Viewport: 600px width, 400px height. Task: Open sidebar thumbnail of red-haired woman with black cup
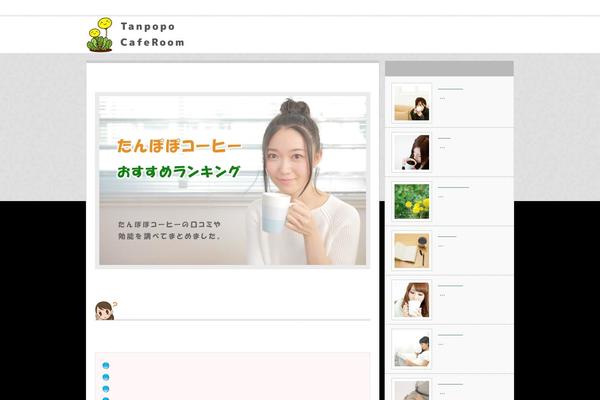tap(412, 152)
